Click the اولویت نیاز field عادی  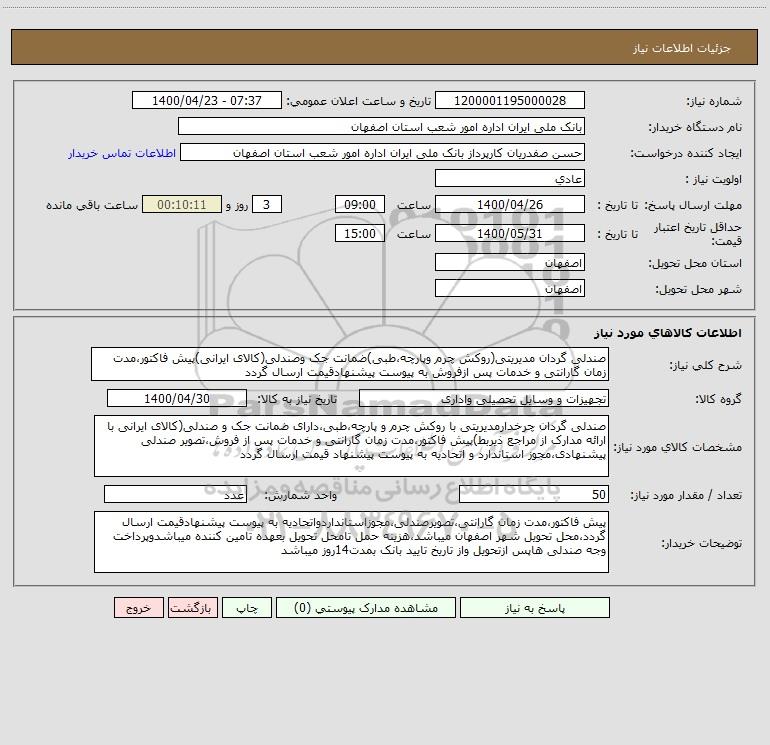tap(510, 178)
